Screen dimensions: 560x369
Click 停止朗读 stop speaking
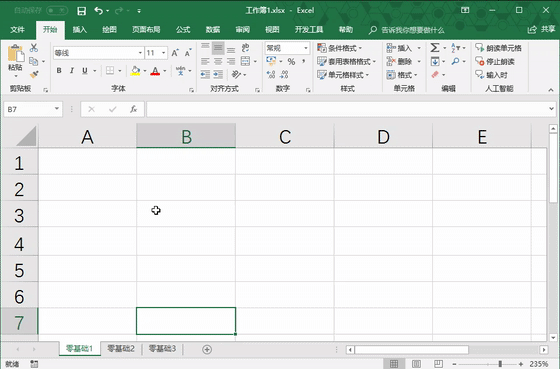pyautogui.click(x=495, y=61)
